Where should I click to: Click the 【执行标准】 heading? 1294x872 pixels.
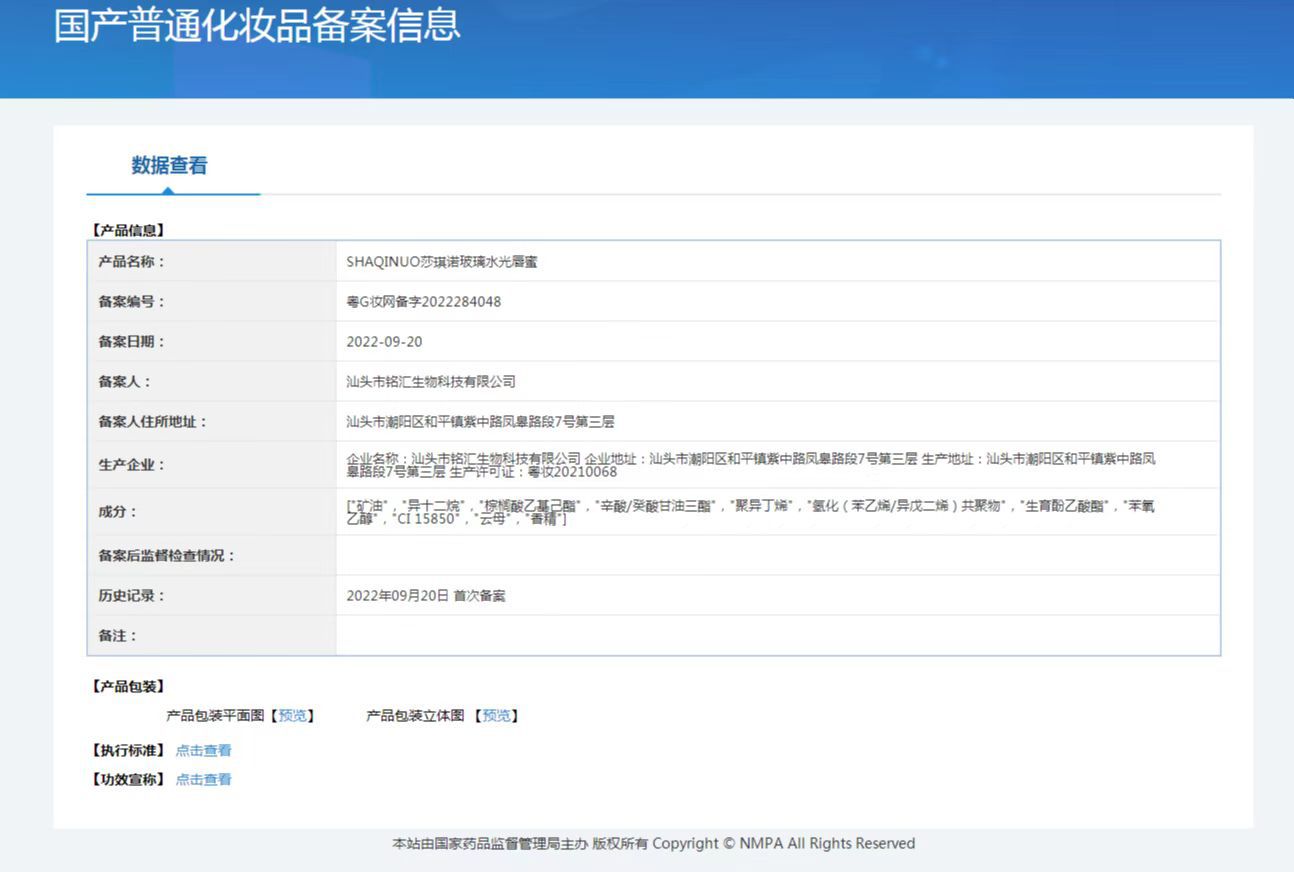tap(127, 751)
